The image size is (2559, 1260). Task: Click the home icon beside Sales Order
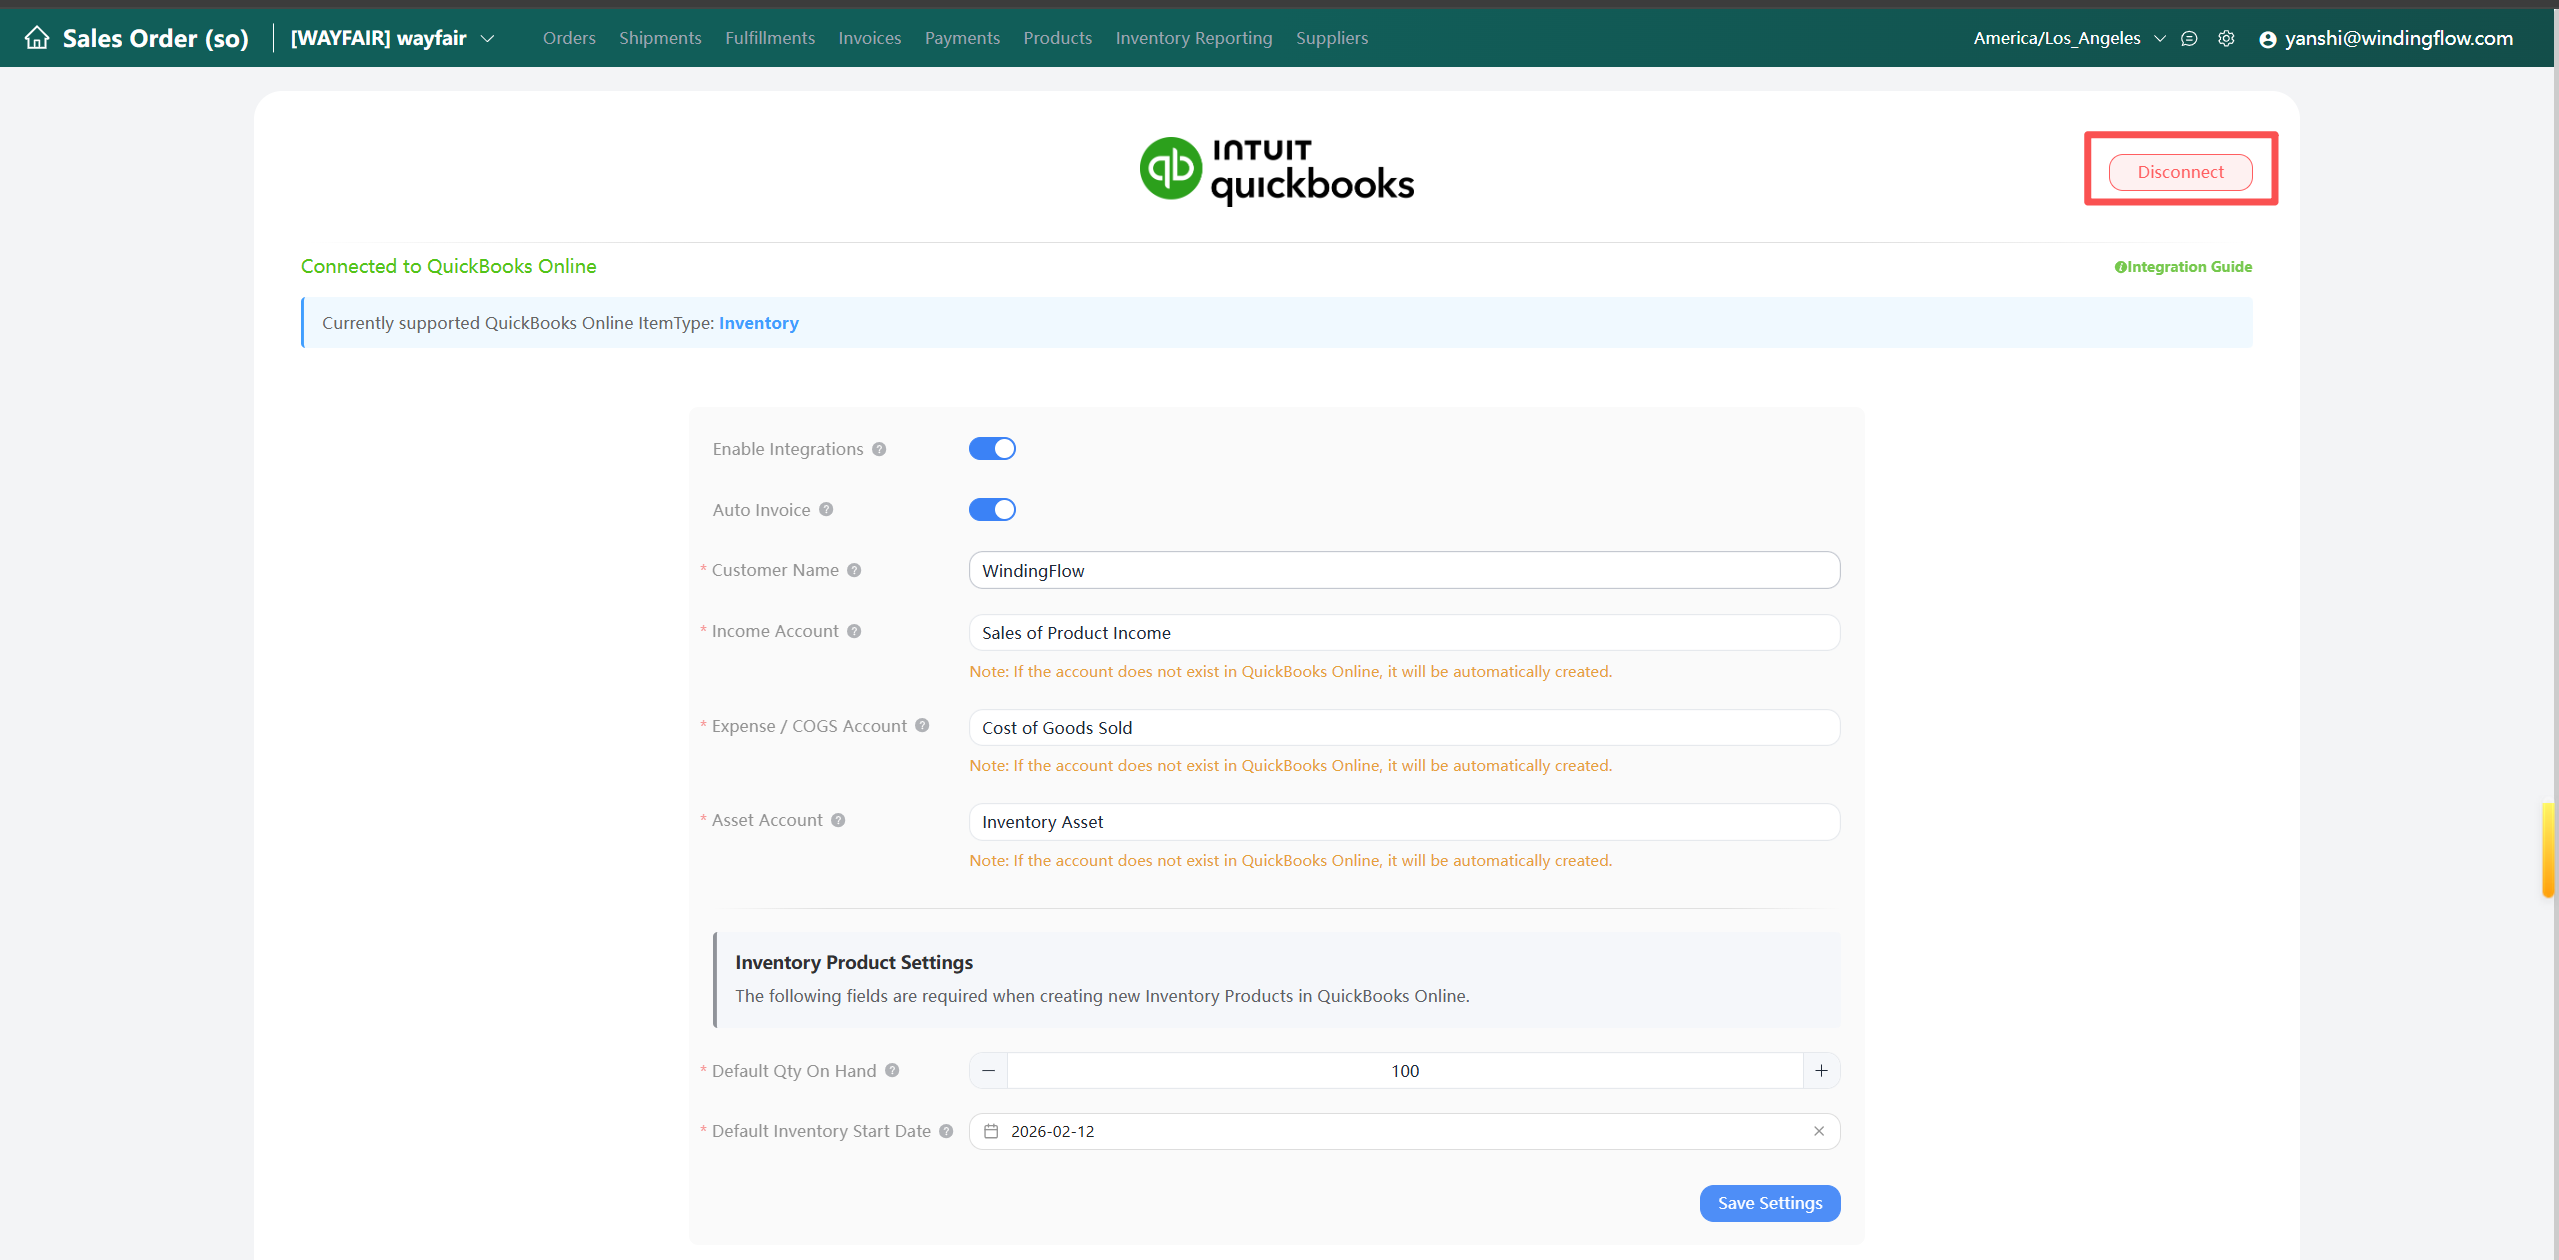(x=37, y=38)
